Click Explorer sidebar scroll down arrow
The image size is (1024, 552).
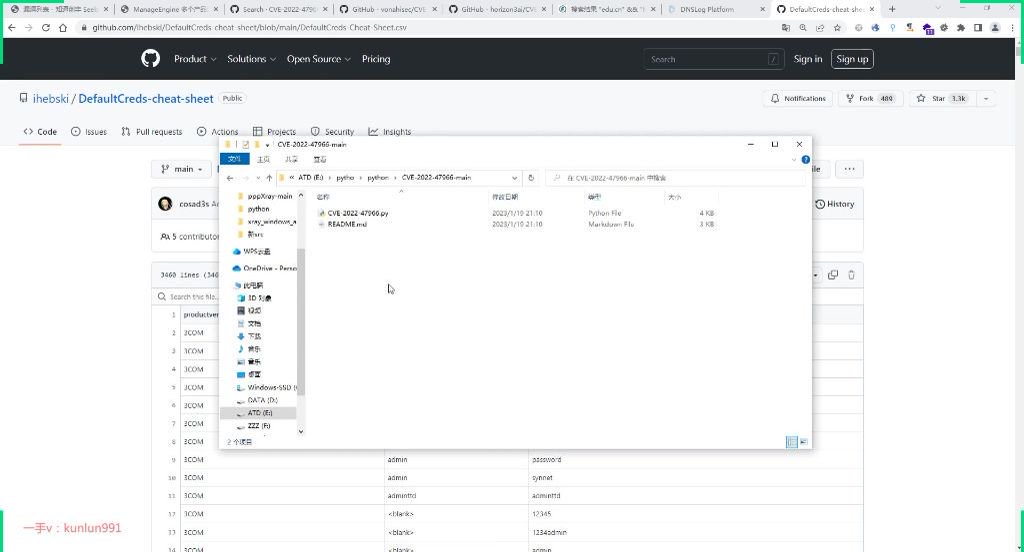300,431
